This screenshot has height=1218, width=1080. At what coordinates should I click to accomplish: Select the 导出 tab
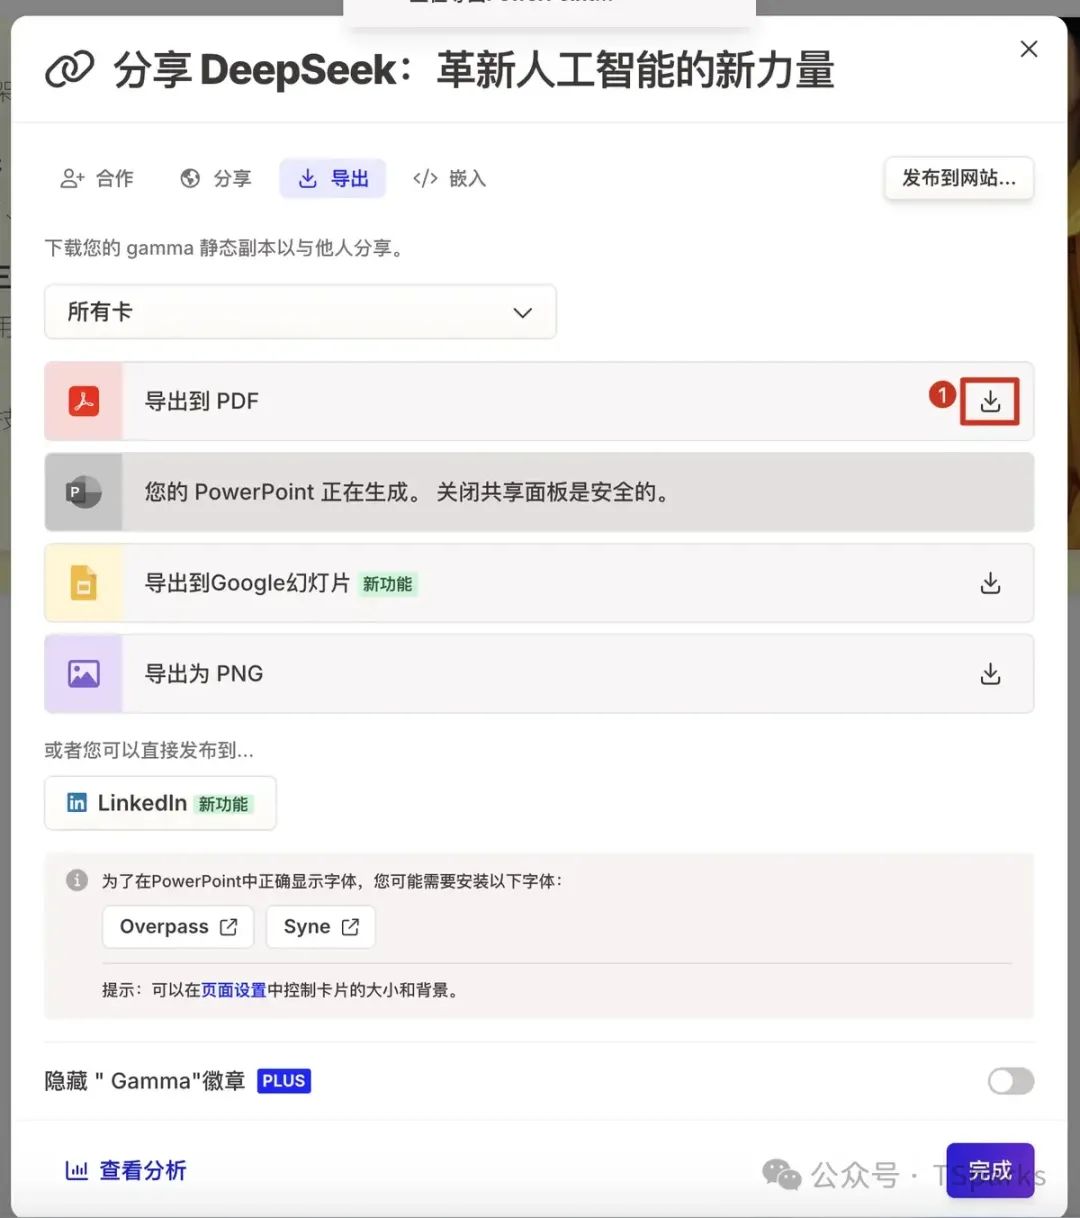pyautogui.click(x=333, y=178)
